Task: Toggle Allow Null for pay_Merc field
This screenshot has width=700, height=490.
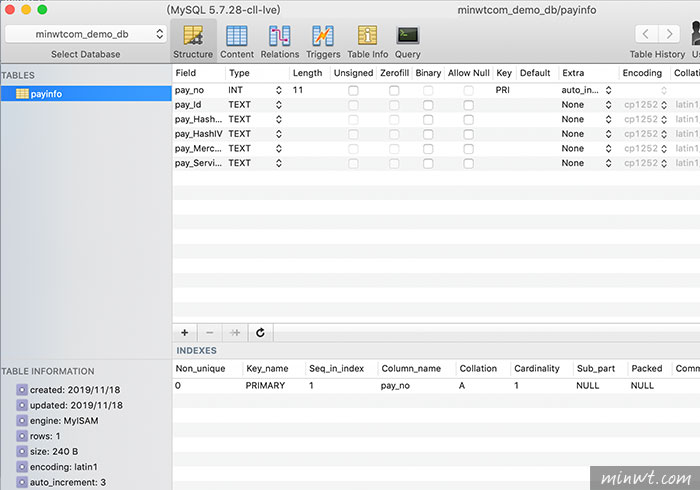Action: point(468,149)
